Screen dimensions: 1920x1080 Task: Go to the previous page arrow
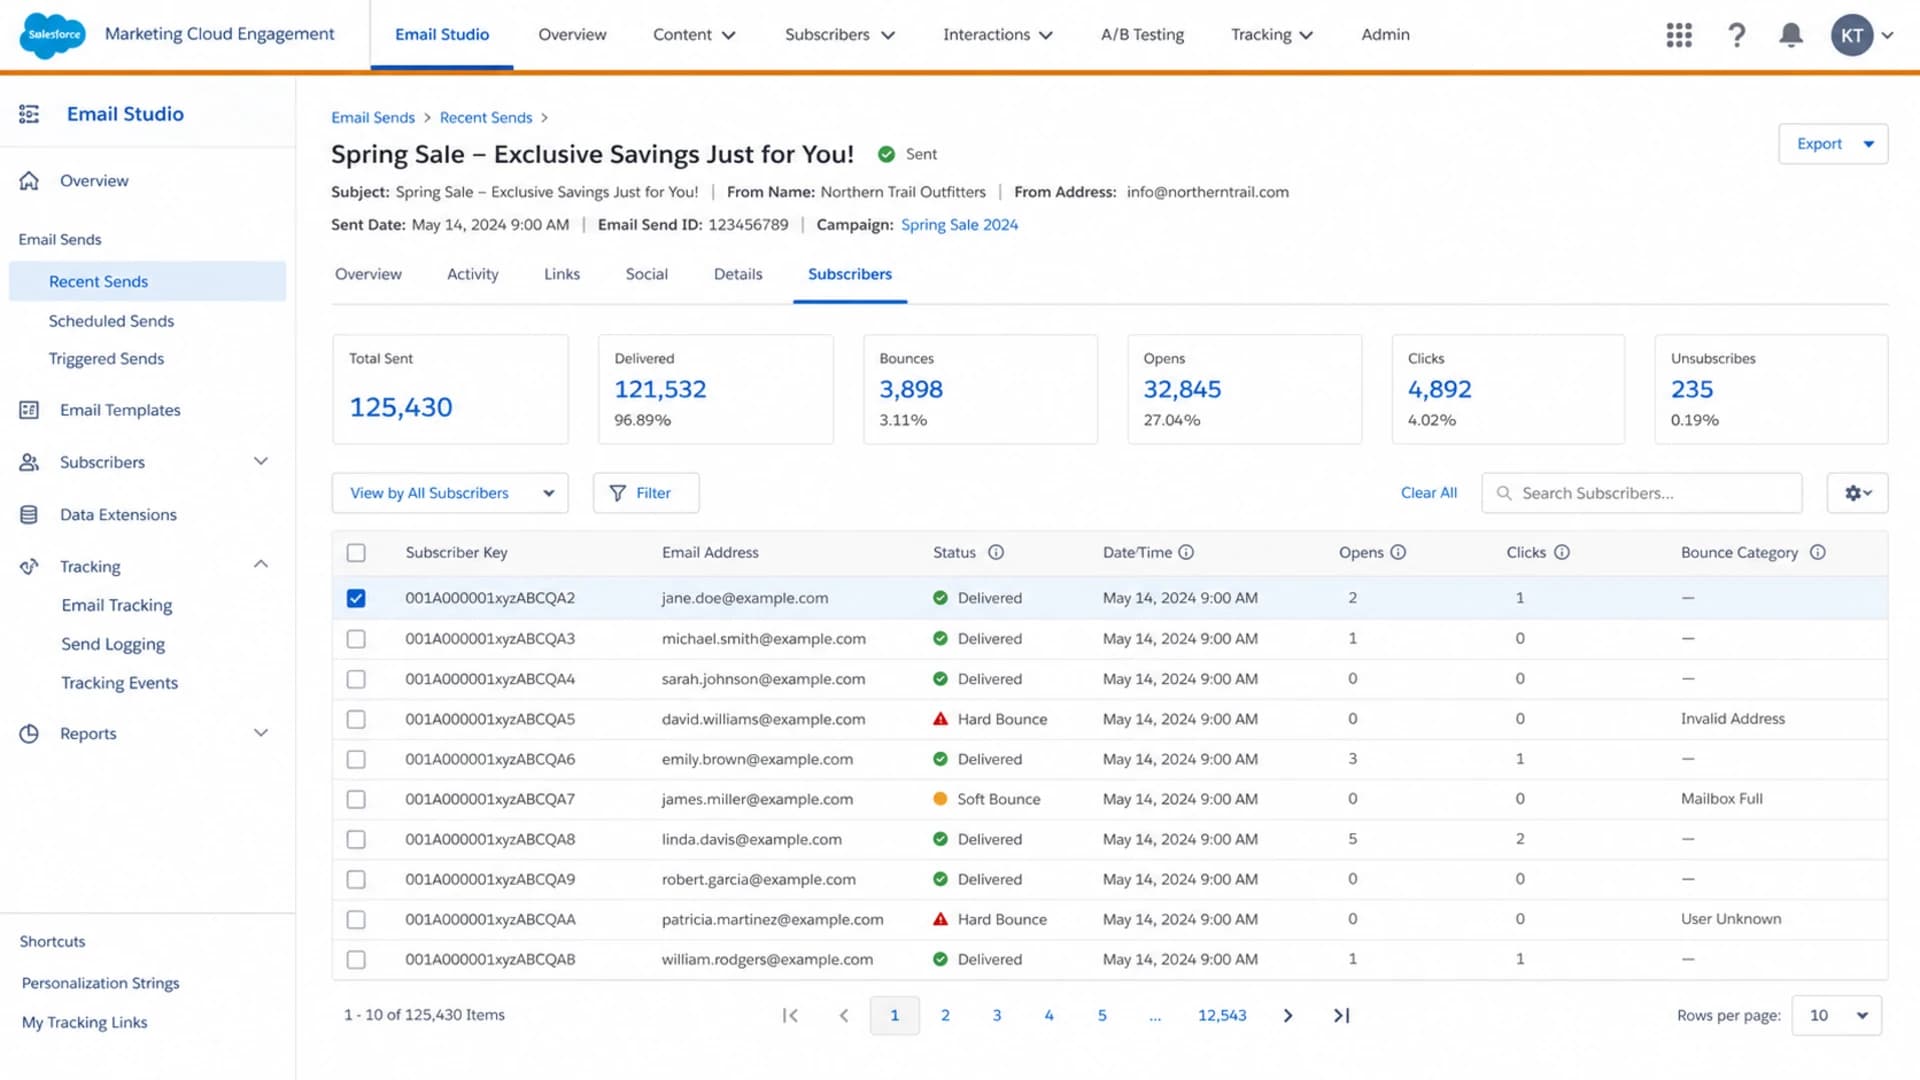click(844, 1015)
